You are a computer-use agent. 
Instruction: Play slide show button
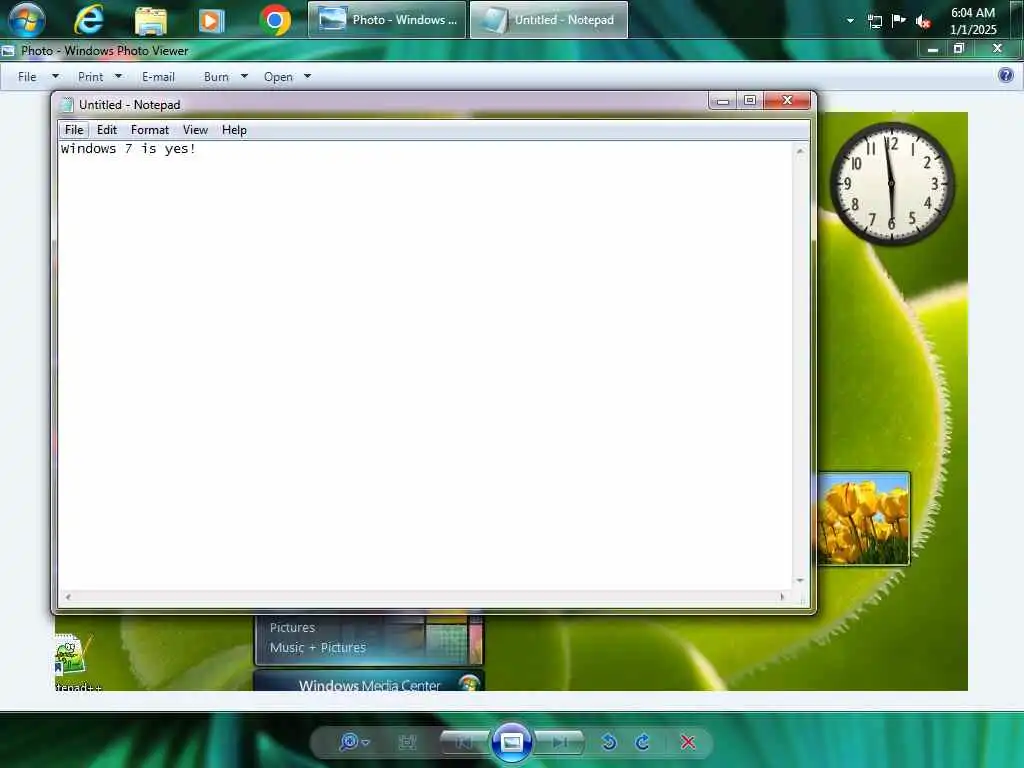(x=511, y=742)
